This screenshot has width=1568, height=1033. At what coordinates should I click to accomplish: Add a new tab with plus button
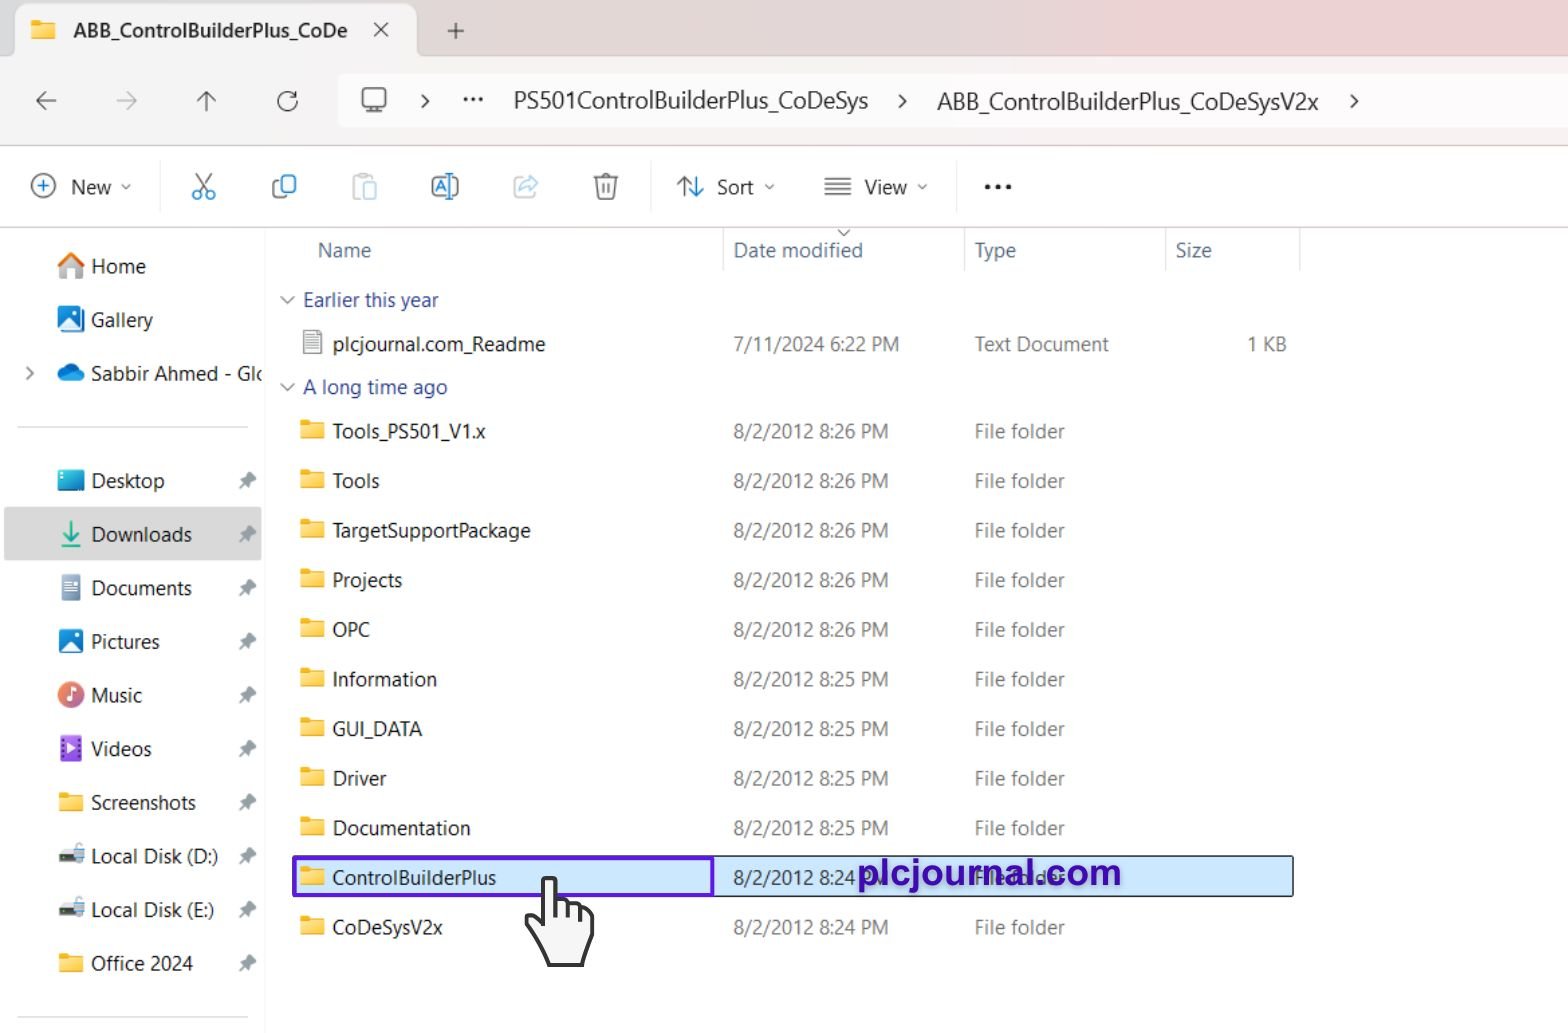coord(456,31)
